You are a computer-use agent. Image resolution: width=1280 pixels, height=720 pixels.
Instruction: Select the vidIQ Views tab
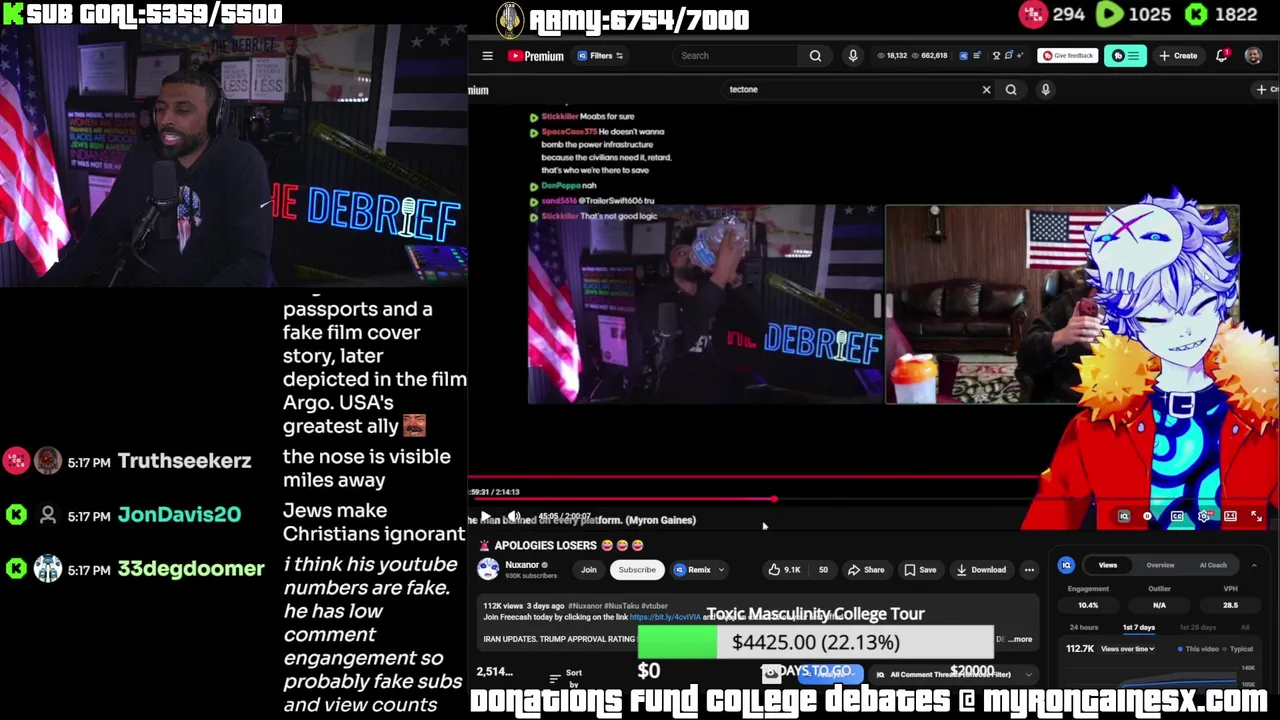coord(1108,566)
